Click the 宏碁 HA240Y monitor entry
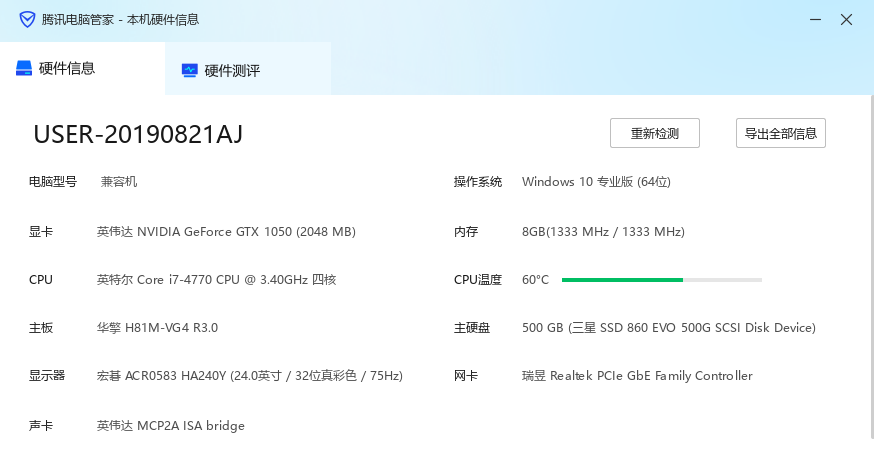874x474 pixels. pyautogui.click(x=249, y=376)
